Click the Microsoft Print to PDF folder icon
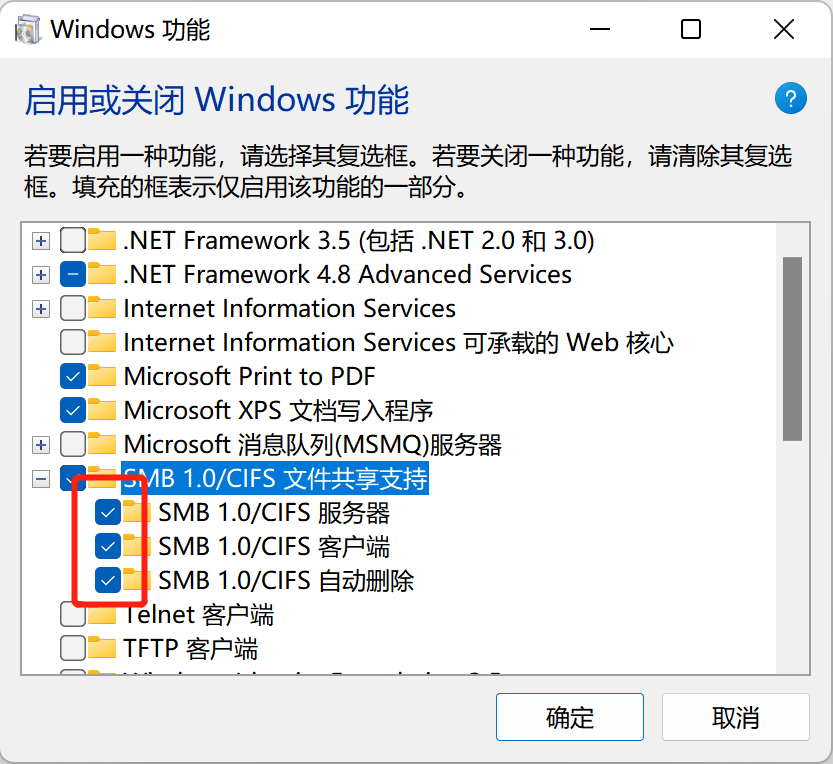Viewport: 833px width, 764px height. [x=102, y=377]
